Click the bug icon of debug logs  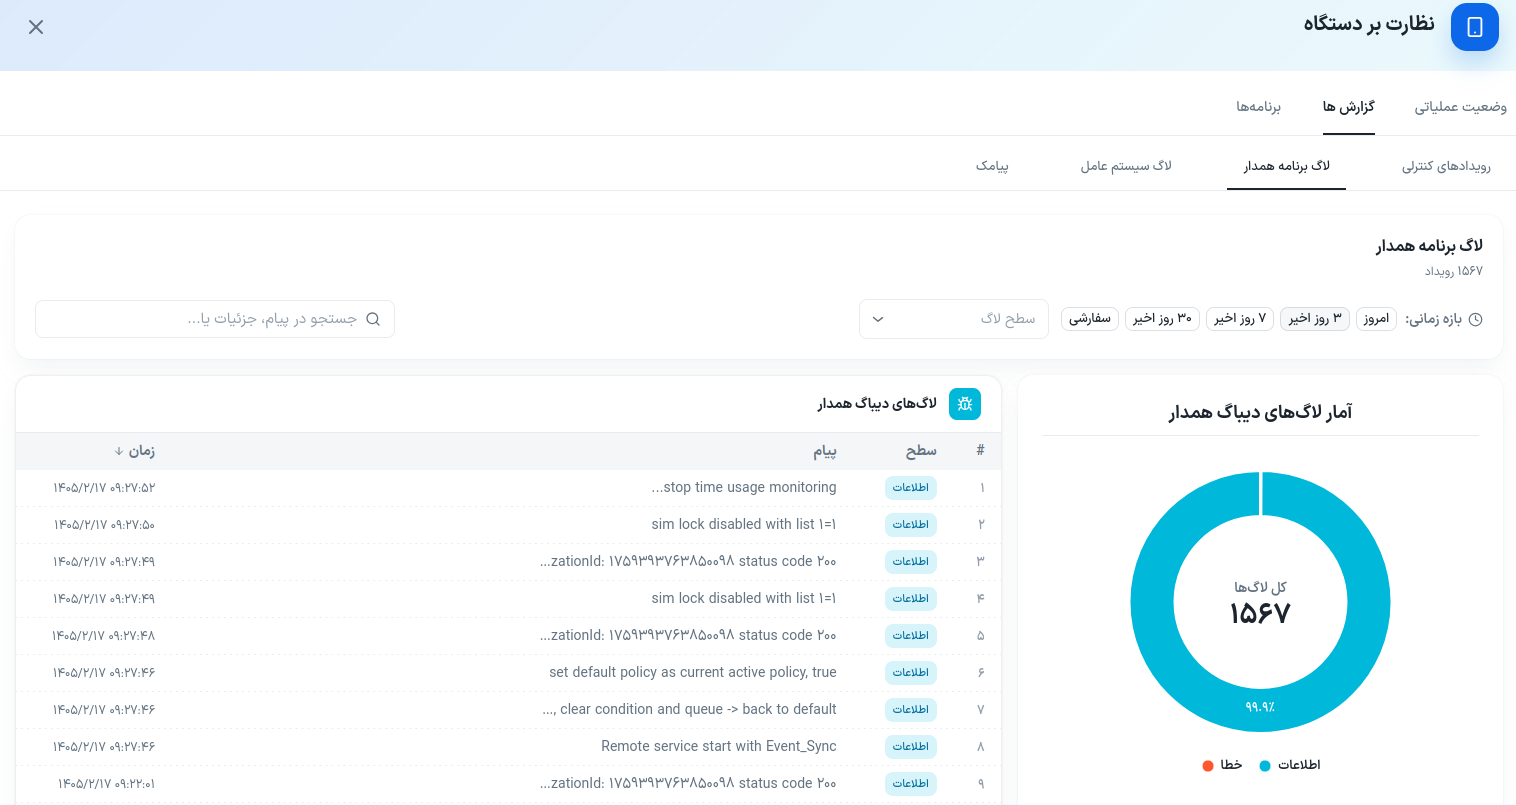click(x=965, y=404)
